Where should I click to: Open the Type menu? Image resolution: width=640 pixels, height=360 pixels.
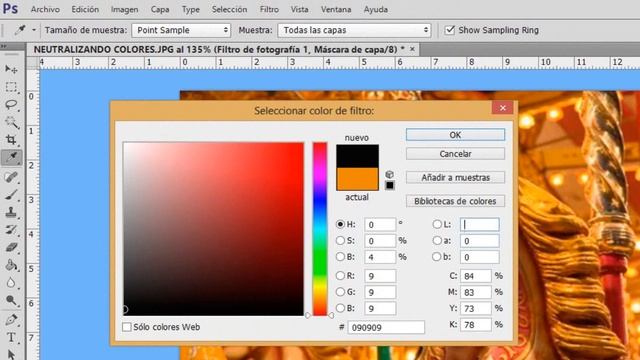[x=191, y=9]
